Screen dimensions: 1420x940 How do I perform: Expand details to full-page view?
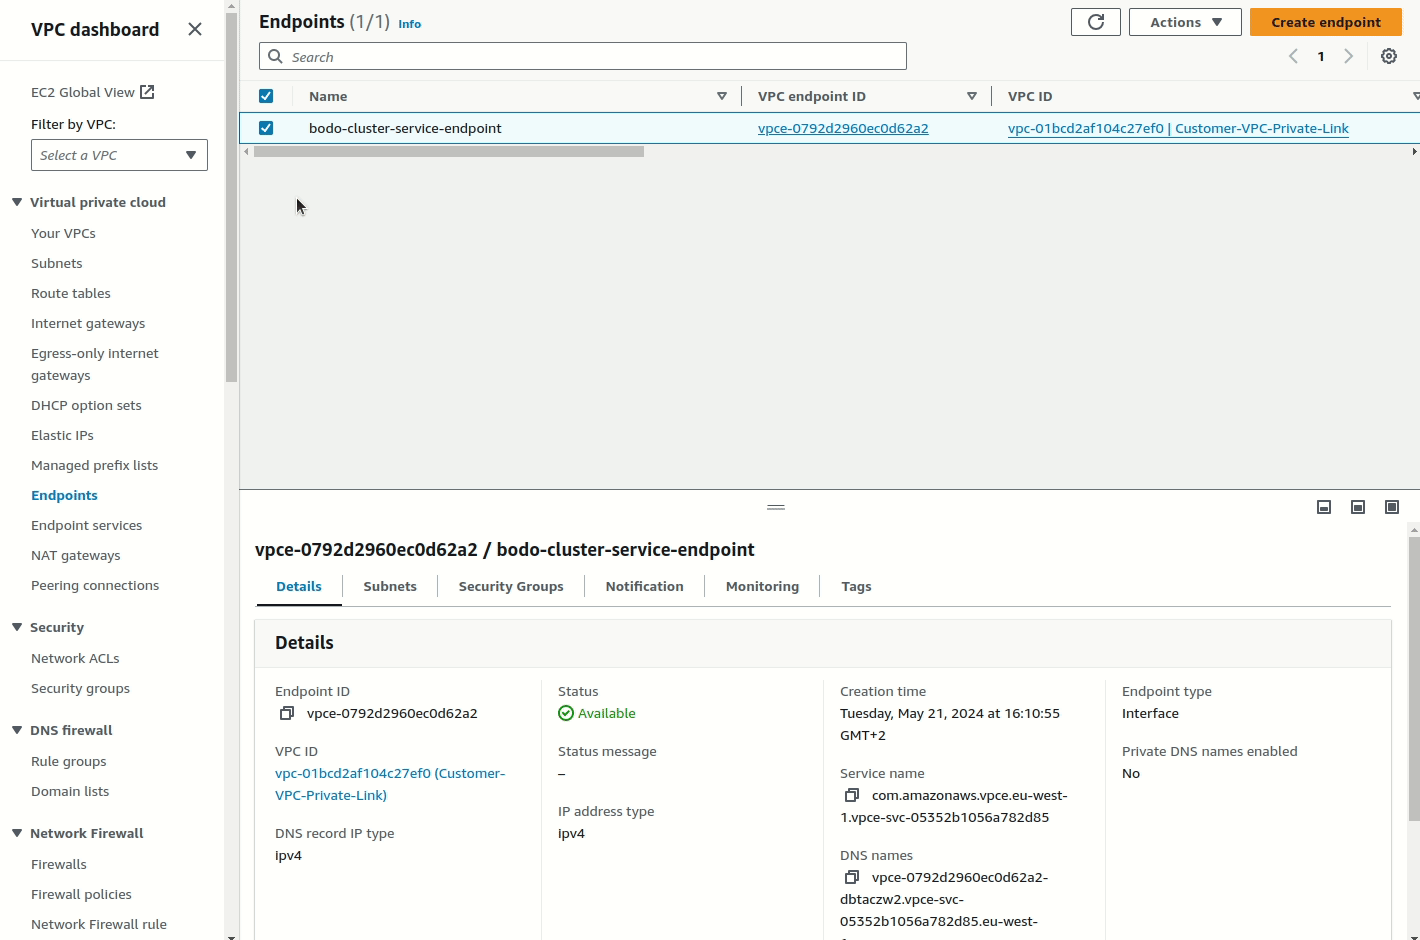(x=1392, y=507)
